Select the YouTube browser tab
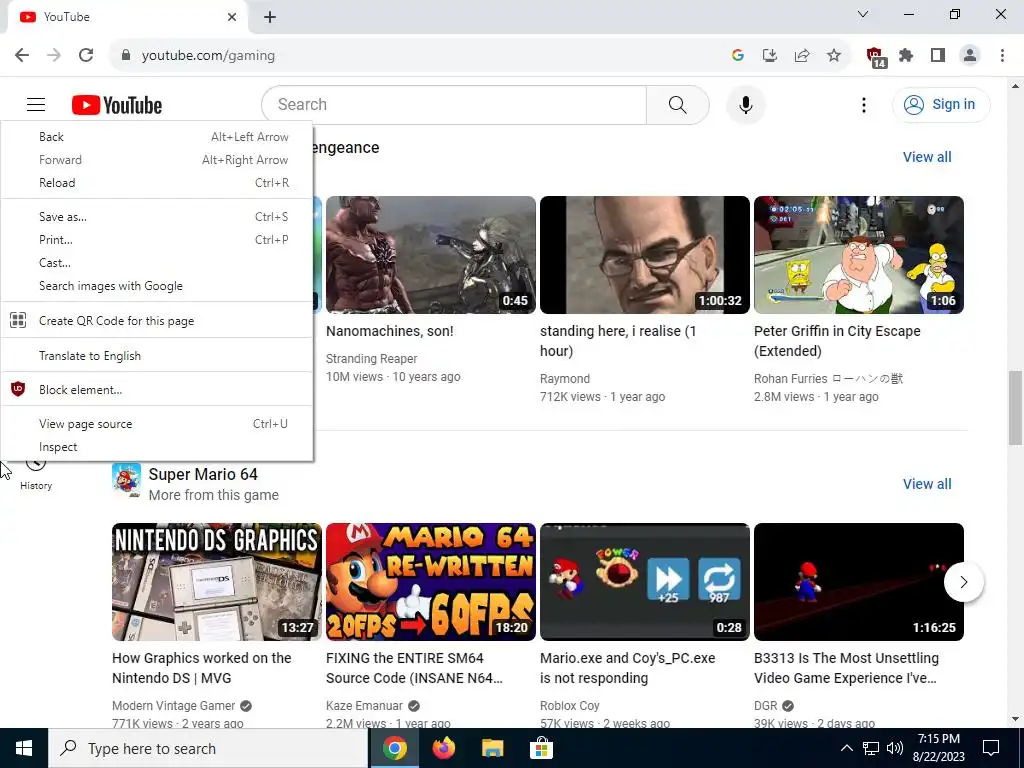The height and width of the screenshot is (768, 1024). 127,17
